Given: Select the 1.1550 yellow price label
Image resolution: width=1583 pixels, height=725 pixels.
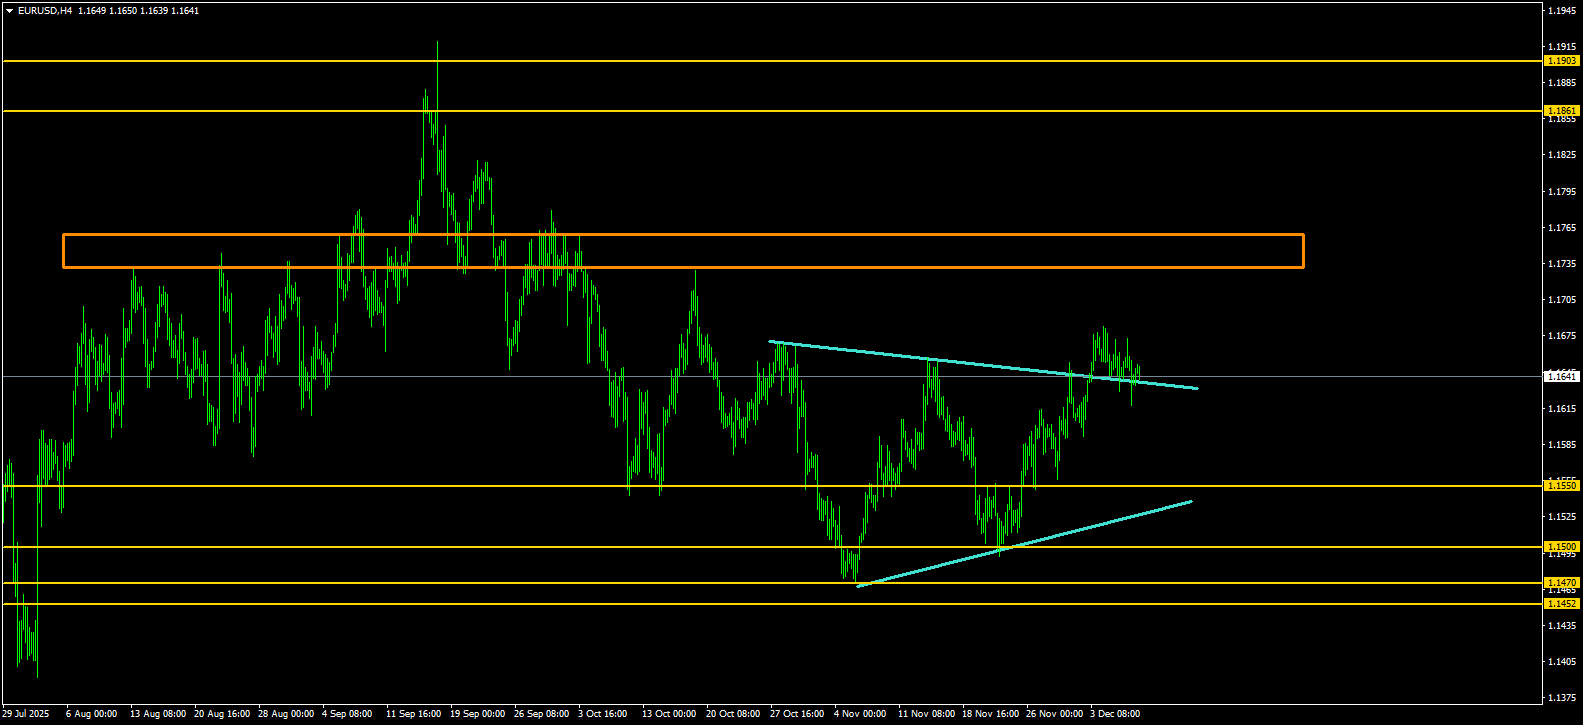Looking at the screenshot, I should click(x=1562, y=486).
